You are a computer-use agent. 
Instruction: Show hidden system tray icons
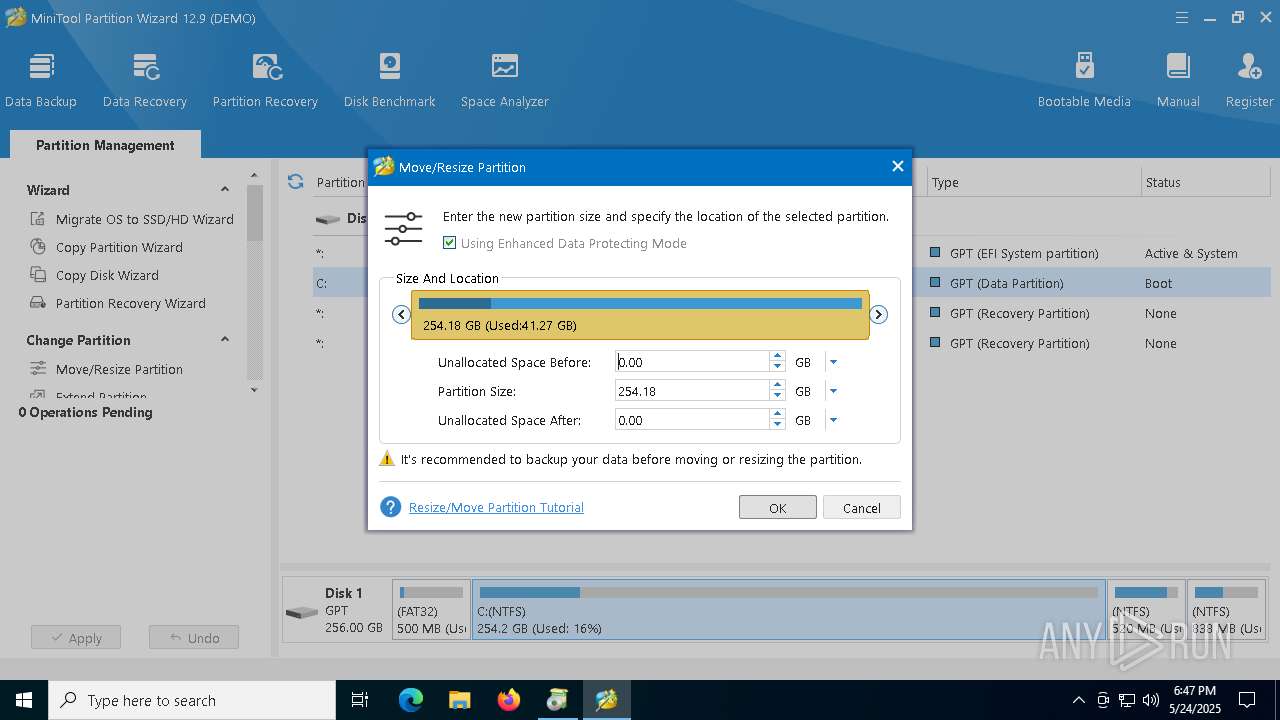1079,700
